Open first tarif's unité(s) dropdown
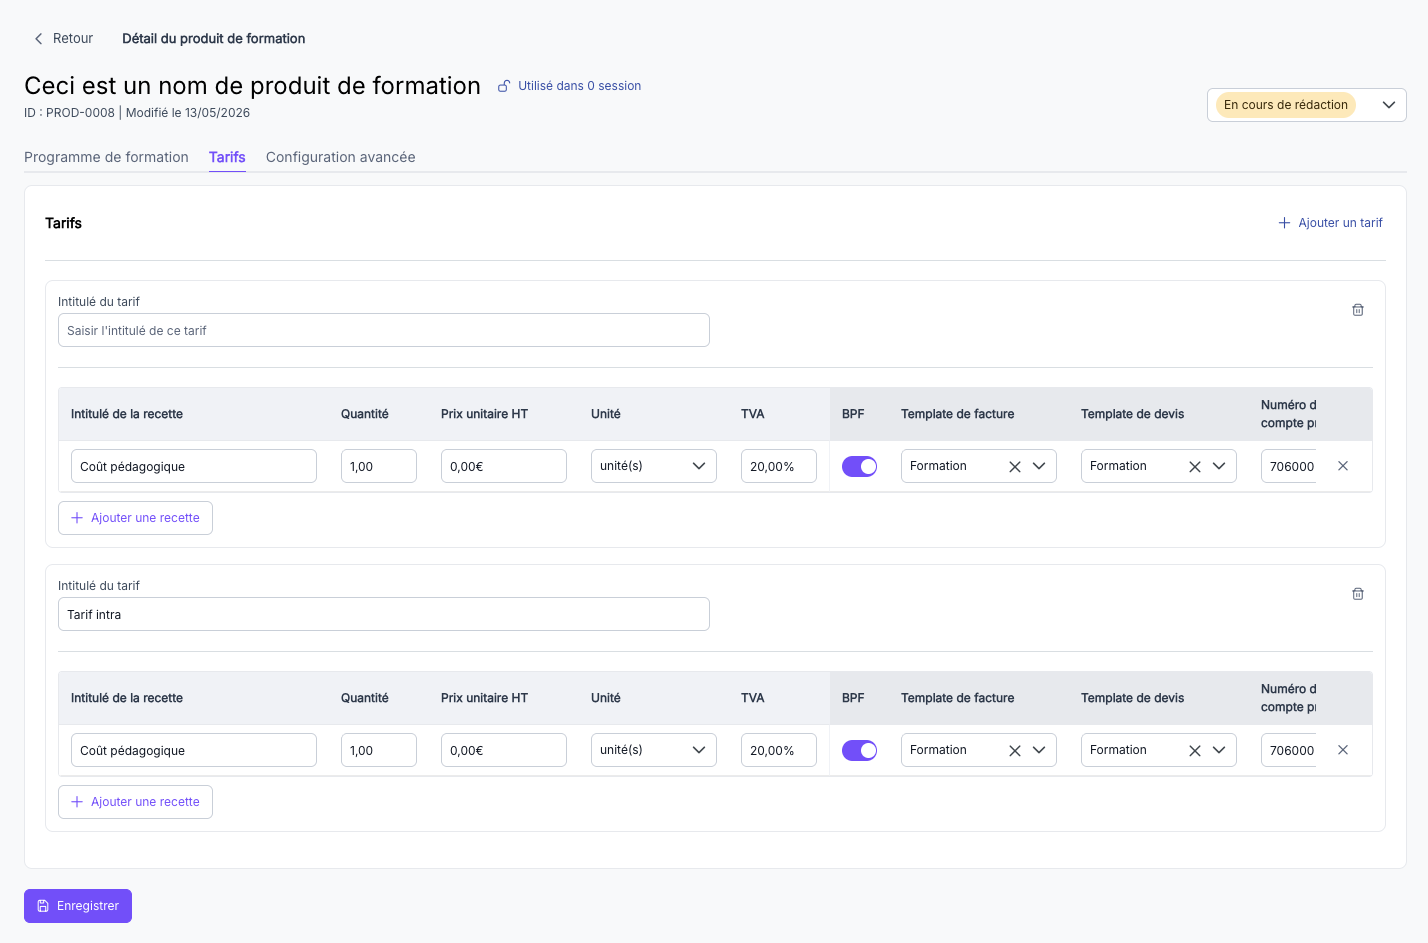The height and width of the screenshot is (943, 1428). (653, 466)
